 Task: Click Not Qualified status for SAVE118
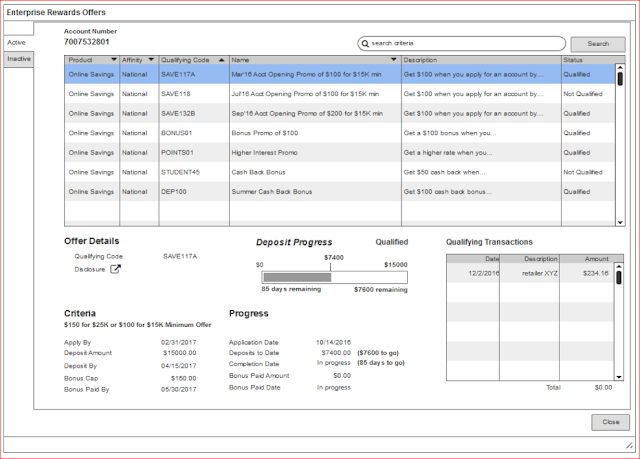tap(583, 94)
